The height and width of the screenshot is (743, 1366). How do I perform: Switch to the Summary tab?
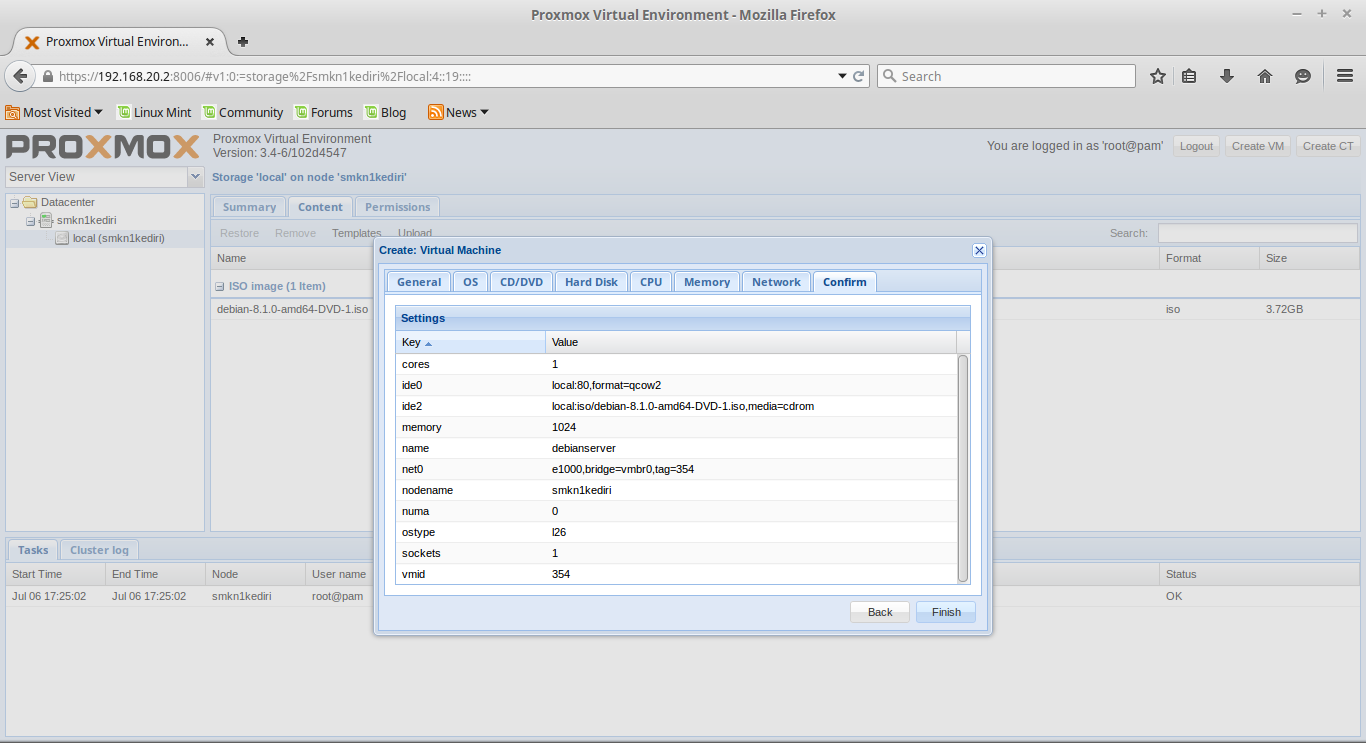[249, 207]
